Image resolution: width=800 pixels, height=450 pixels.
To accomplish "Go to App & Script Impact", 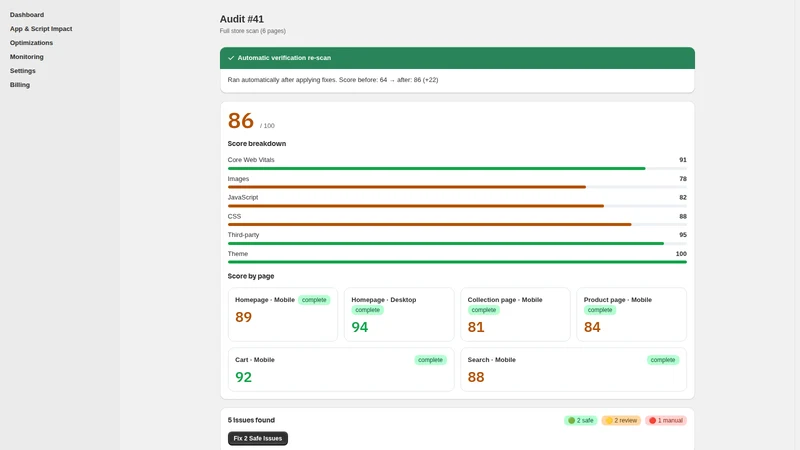I will click(x=41, y=29).
